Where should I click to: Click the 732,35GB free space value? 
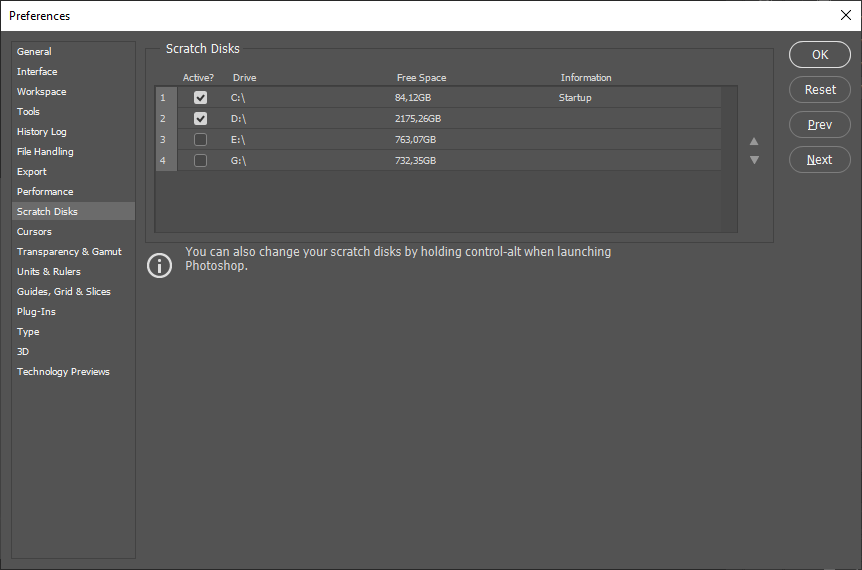416,161
